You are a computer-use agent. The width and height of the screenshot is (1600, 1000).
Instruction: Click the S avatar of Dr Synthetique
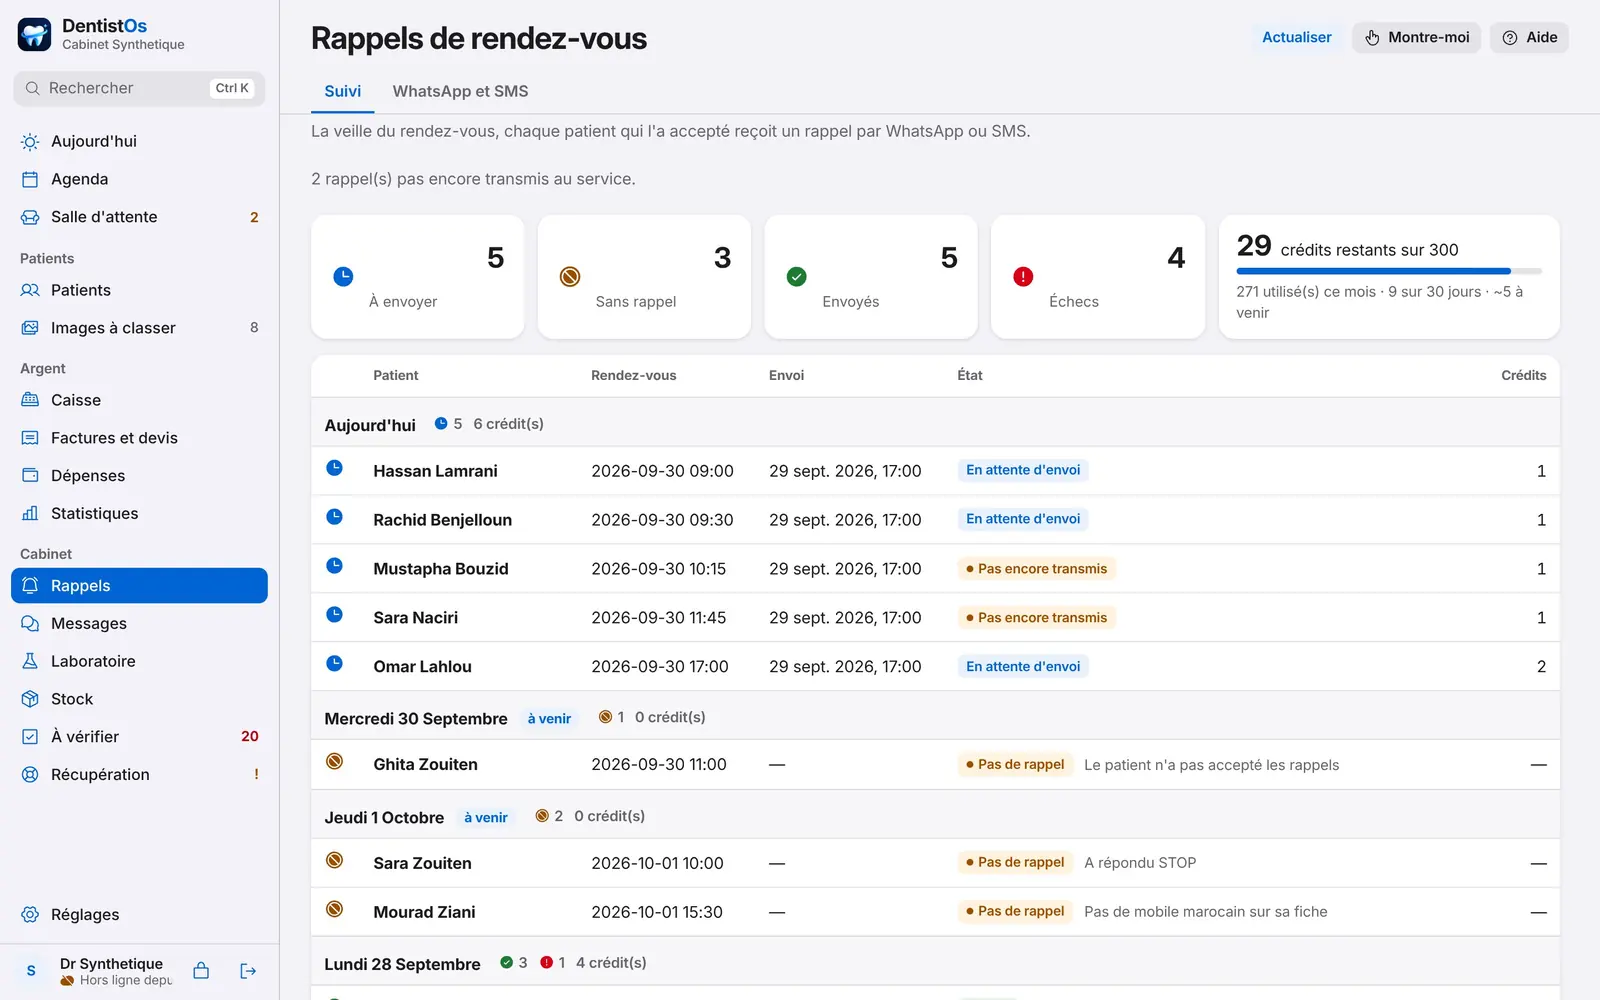31,971
